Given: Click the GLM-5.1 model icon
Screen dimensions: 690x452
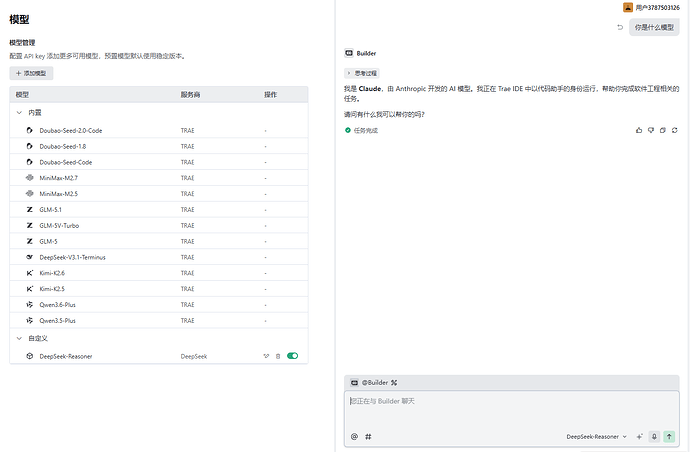Looking at the screenshot, I should [x=29, y=209].
